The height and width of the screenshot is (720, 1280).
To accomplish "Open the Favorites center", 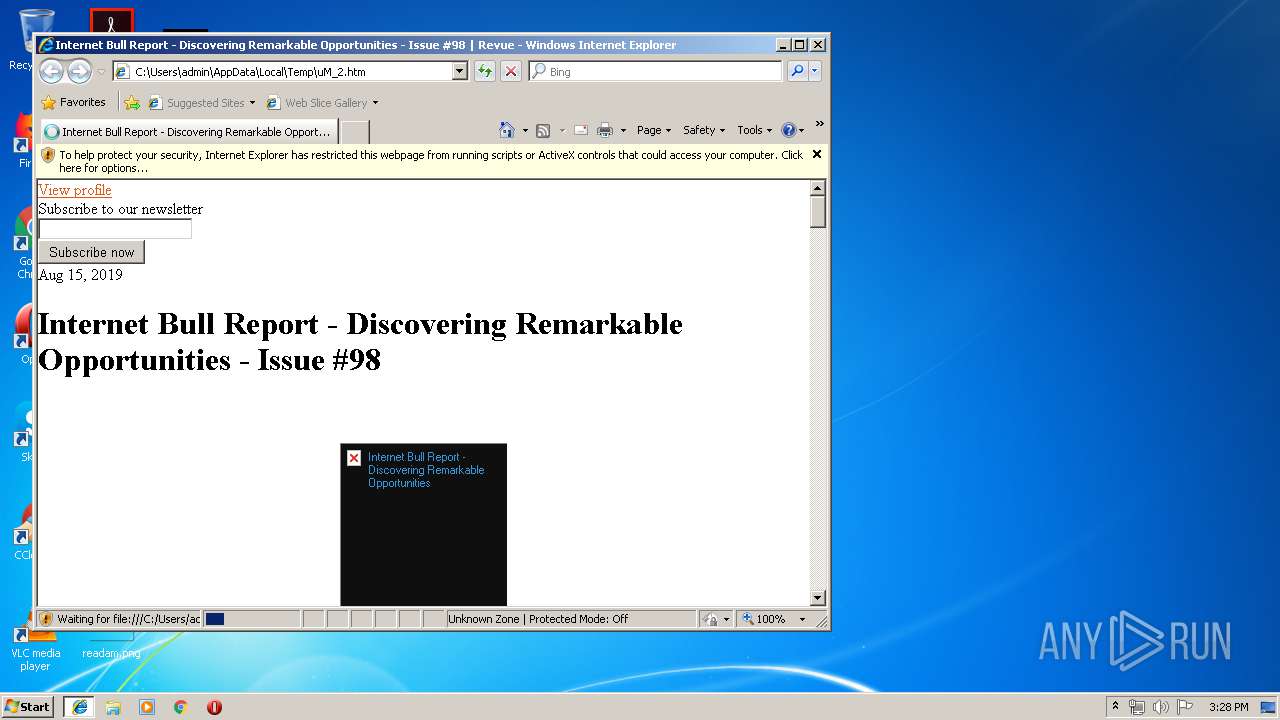I will pyautogui.click(x=73, y=102).
